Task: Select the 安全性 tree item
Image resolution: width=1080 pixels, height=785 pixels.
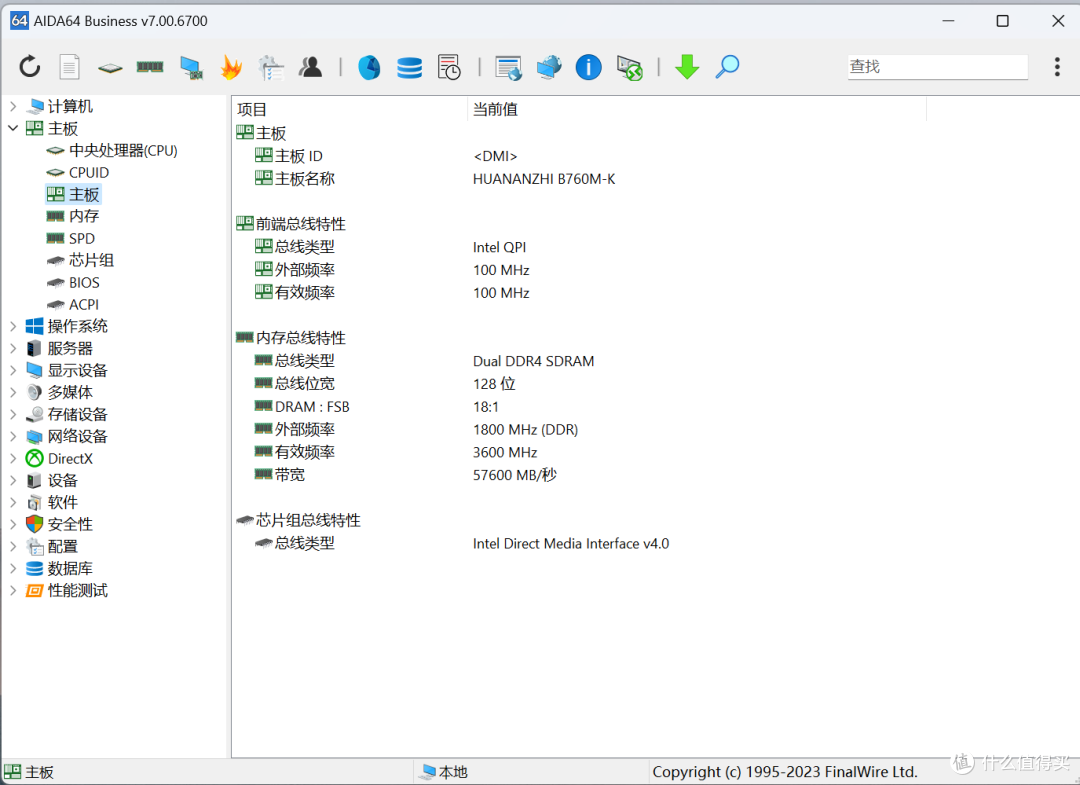Action: click(x=59, y=525)
